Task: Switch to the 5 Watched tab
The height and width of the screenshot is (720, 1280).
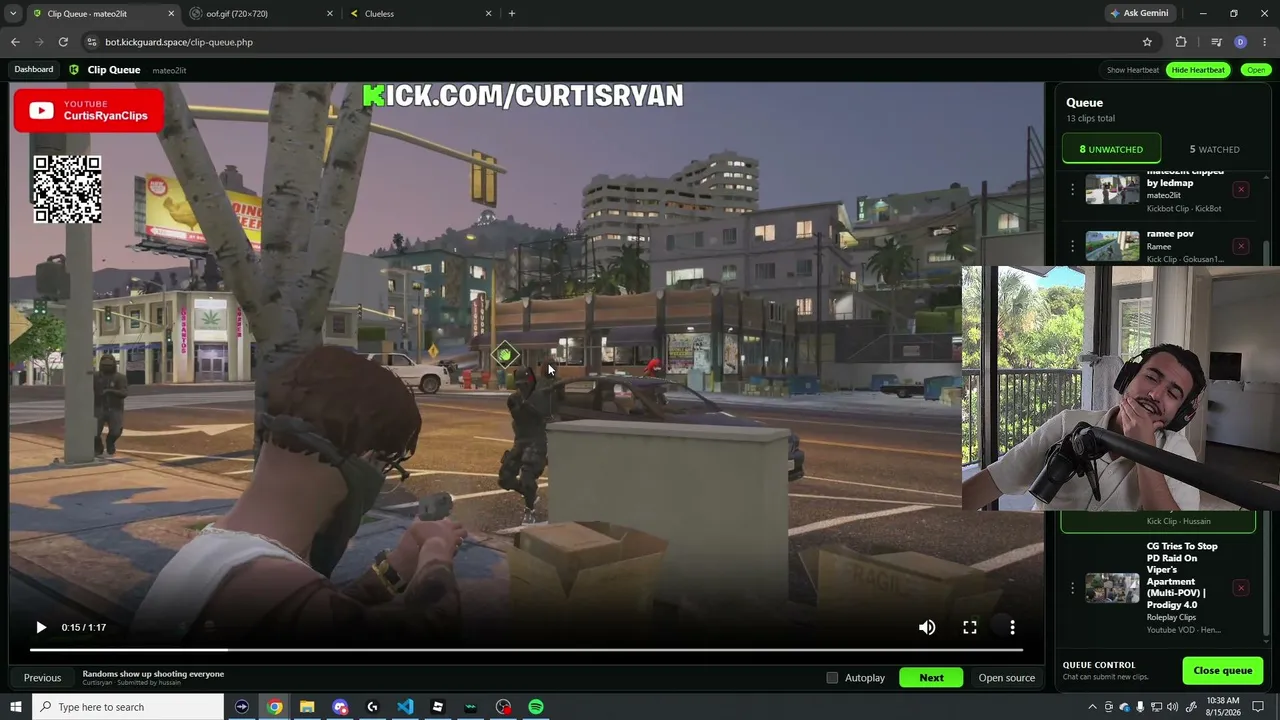Action: pyautogui.click(x=1214, y=149)
